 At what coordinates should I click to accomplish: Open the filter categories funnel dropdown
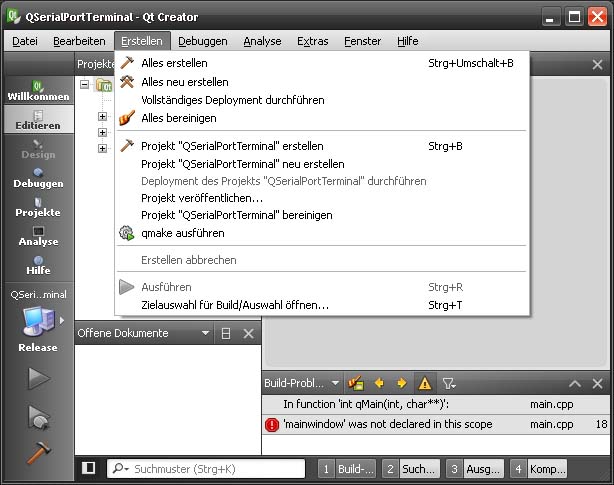[449, 383]
